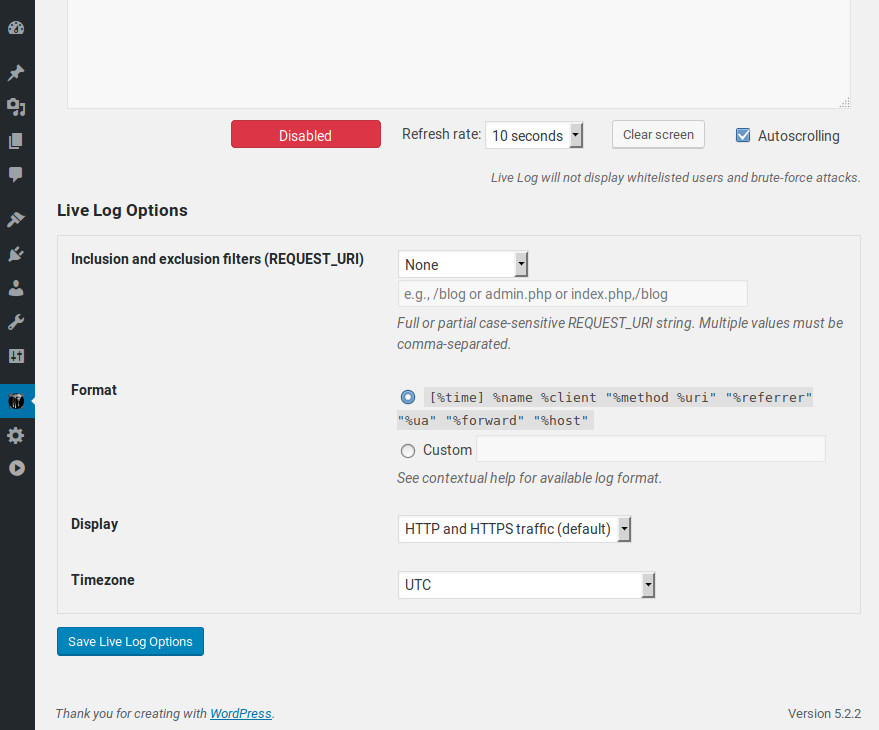The width and height of the screenshot is (879, 730).
Task: Open the Dashboard icon in sidebar
Action: coord(16,28)
